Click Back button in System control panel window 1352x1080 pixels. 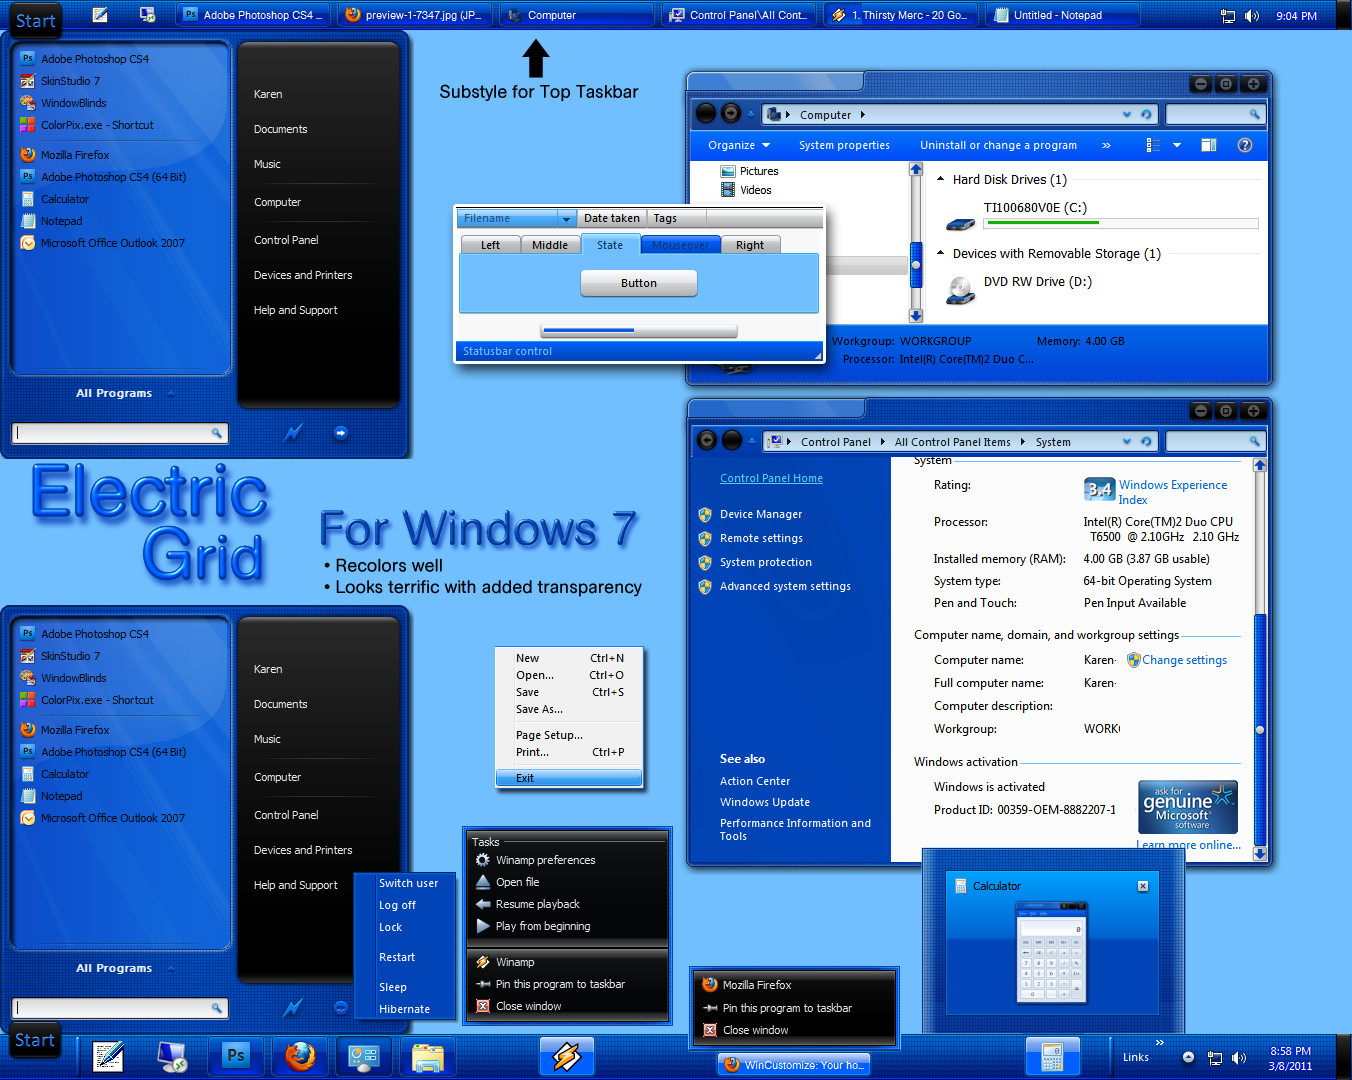click(x=706, y=440)
